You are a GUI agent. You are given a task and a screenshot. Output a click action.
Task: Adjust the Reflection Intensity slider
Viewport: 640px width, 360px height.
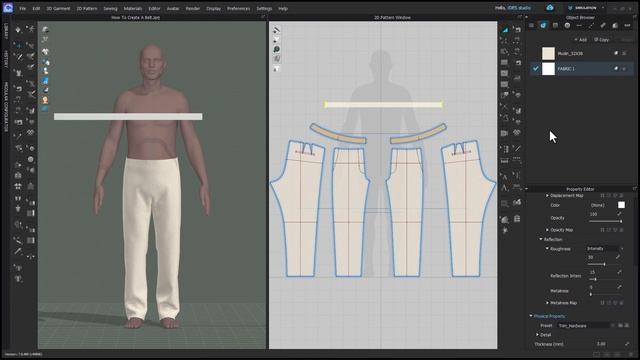pos(605,279)
